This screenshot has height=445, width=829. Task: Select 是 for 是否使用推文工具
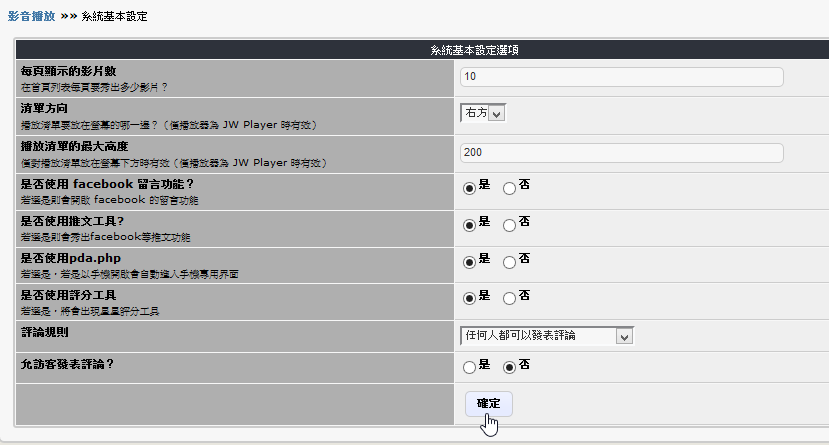click(x=469, y=225)
